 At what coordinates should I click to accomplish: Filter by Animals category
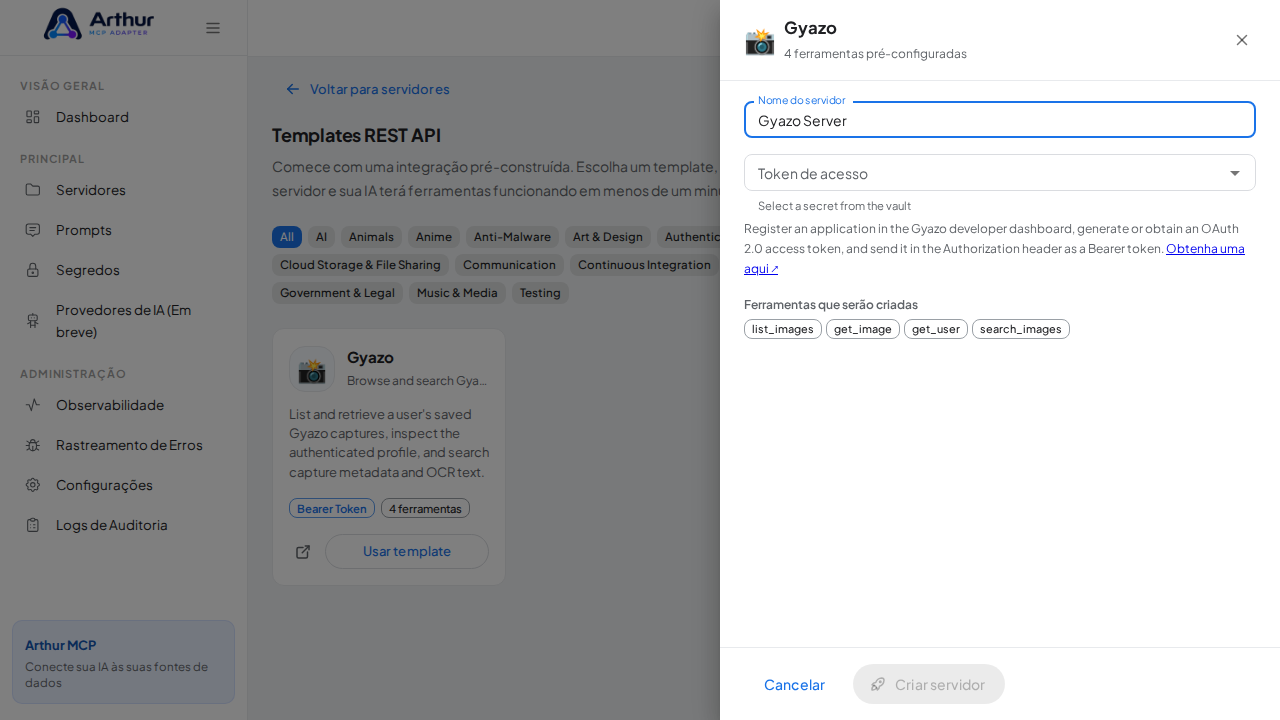tap(371, 237)
